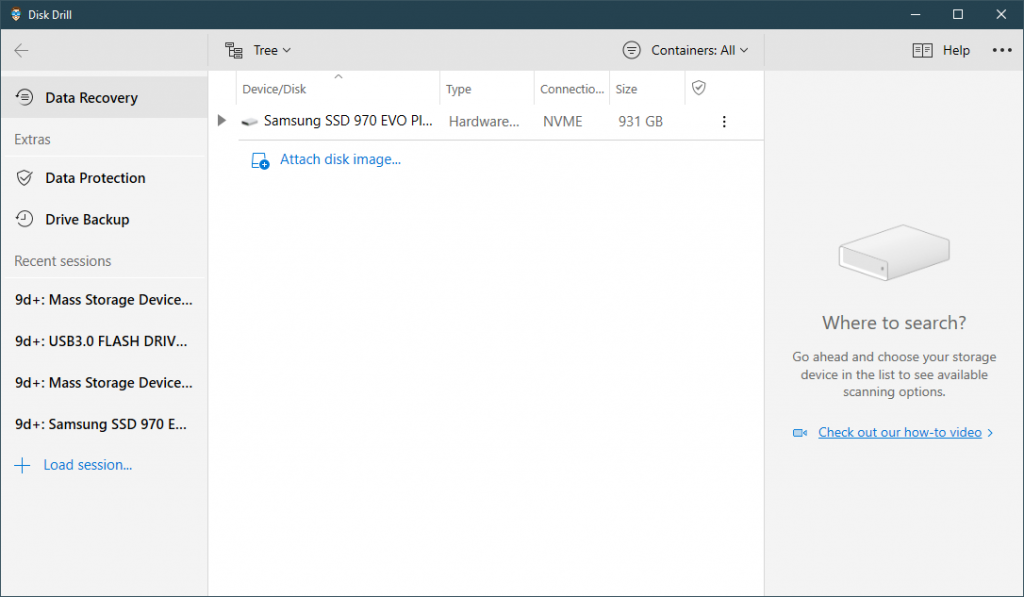Open Data Protection from the sidebar

(x=95, y=178)
